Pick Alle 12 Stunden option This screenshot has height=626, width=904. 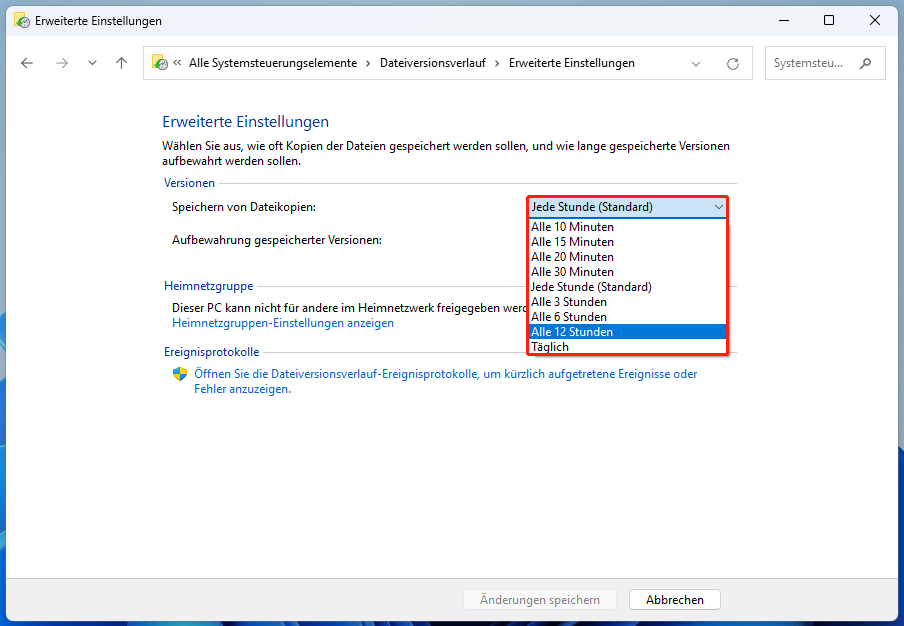click(627, 331)
